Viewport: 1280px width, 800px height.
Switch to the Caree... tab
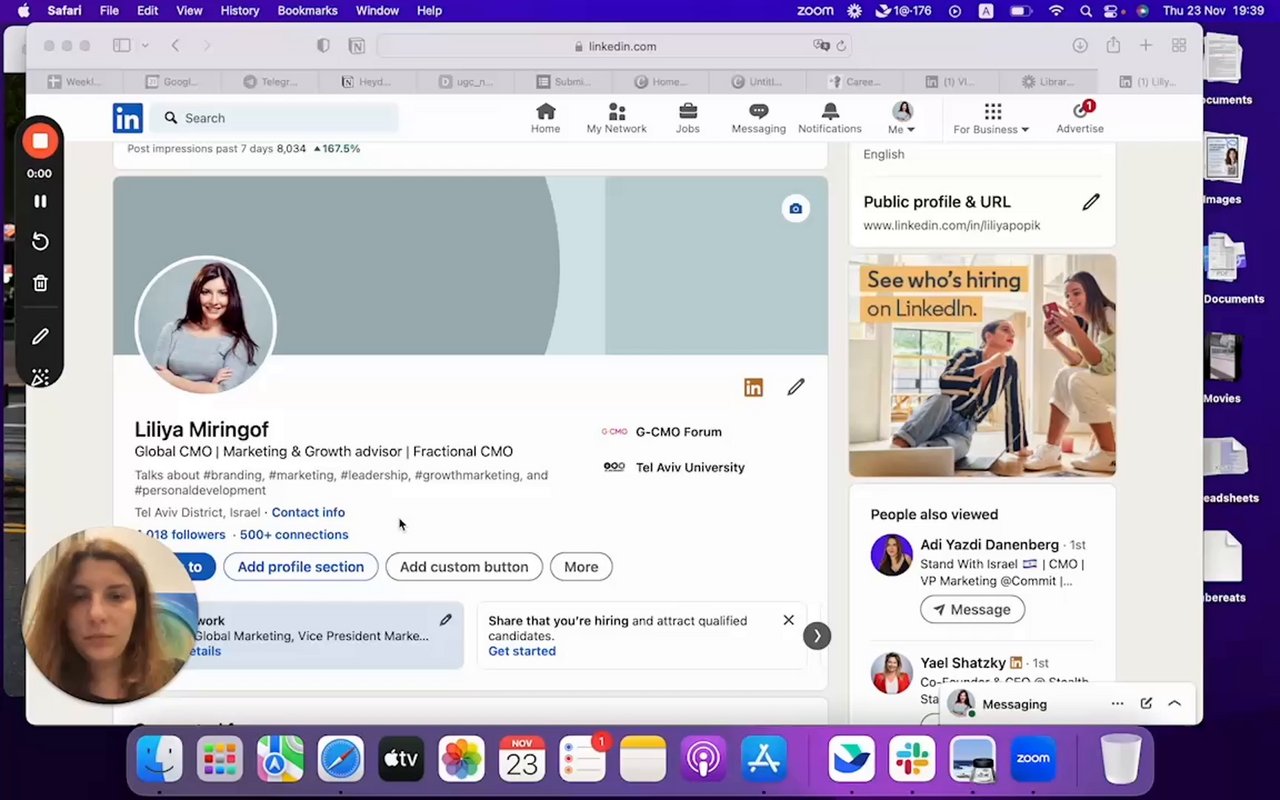[x=855, y=82]
